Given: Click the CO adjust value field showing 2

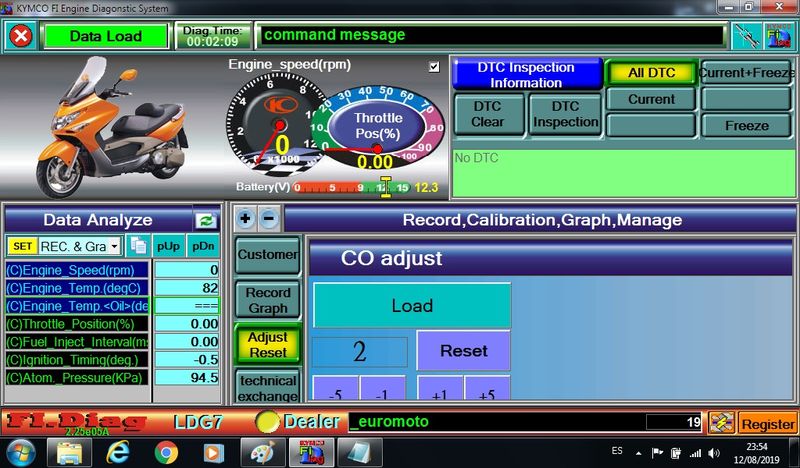Looking at the screenshot, I should coord(360,352).
